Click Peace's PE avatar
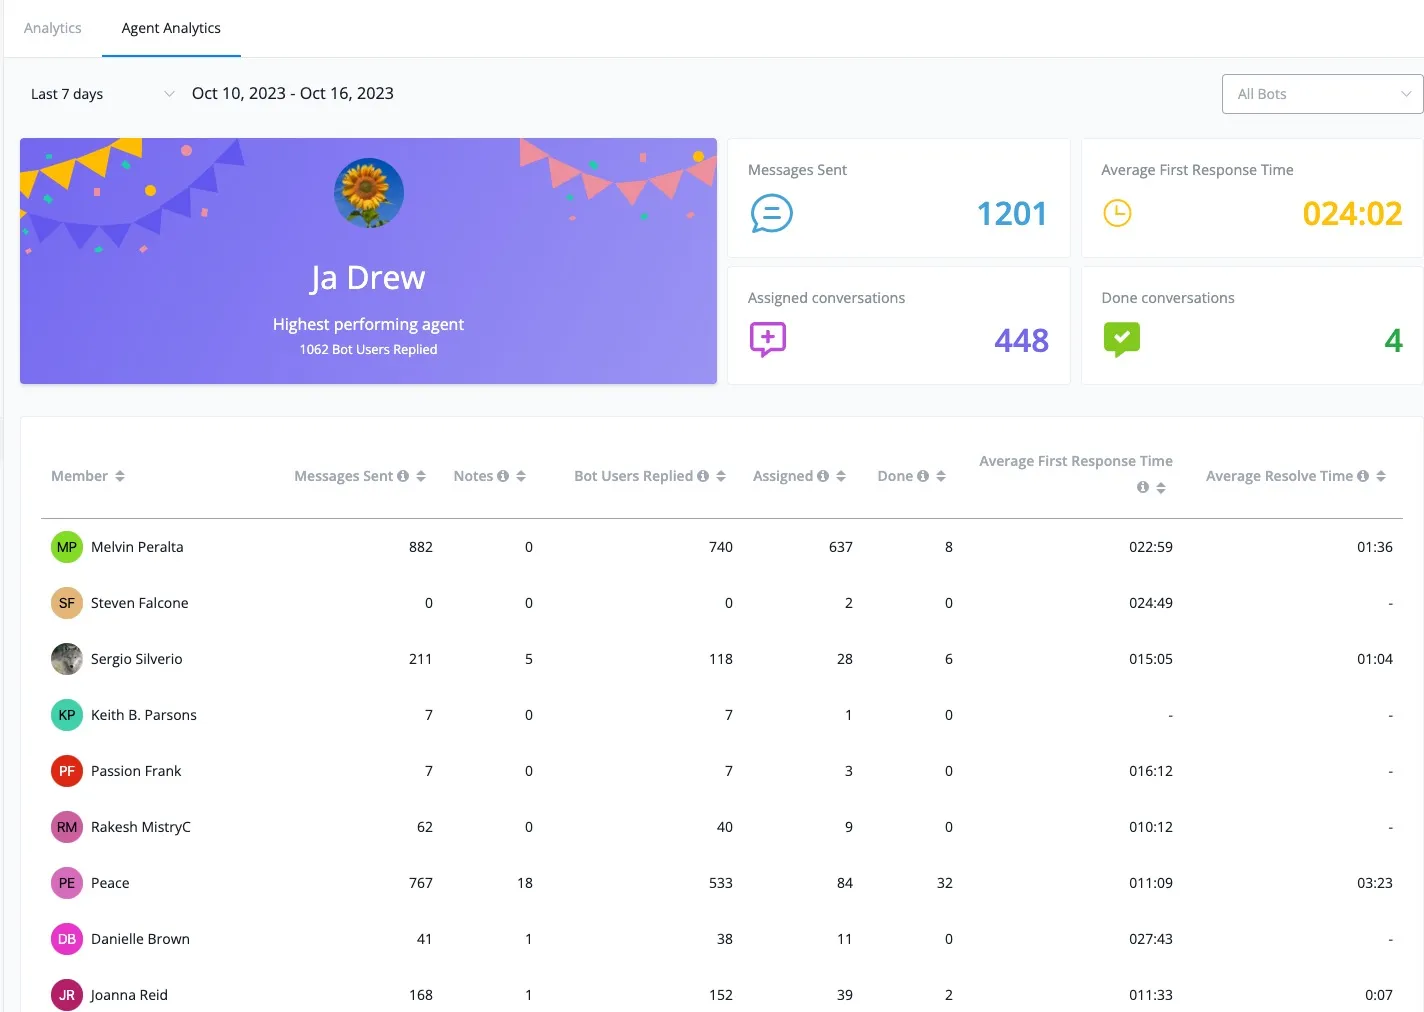1424x1012 pixels. [67, 883]
